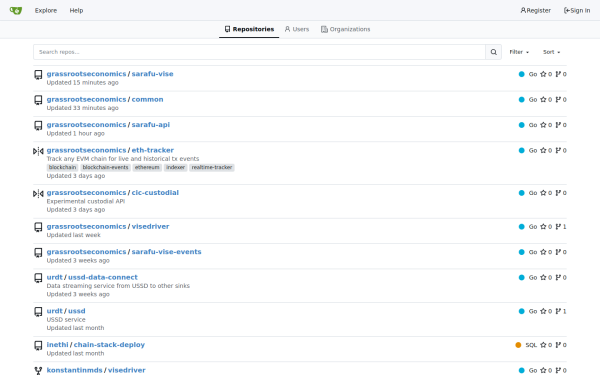The height and width of the screenshot is (375, 600).
Task: Open the Explore menu item
Action: [46, 10]
